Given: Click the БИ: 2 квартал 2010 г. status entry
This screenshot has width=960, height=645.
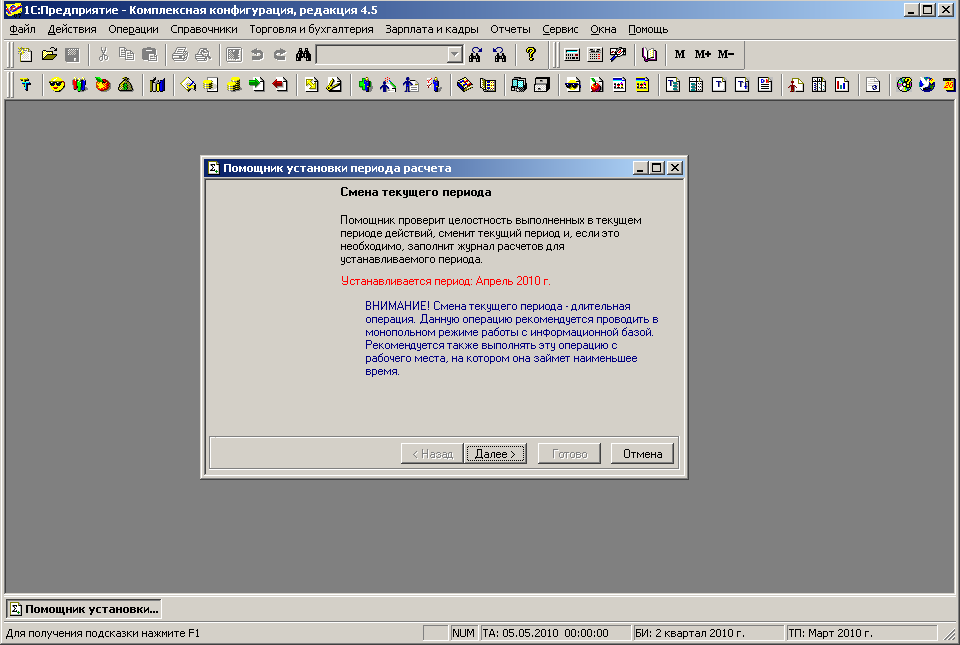Looking at the screenshot, I should click(708, 633).
